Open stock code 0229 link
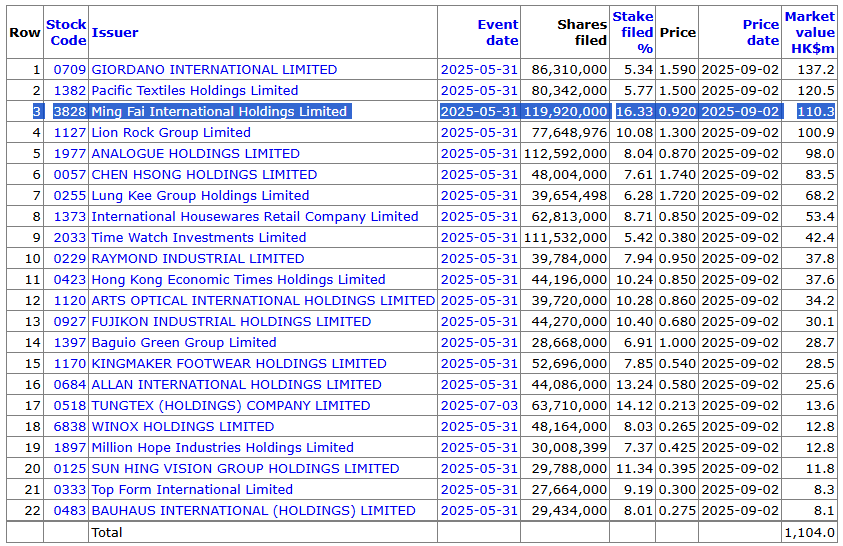The width and height of the screenshot is (843, 546). 70,258
